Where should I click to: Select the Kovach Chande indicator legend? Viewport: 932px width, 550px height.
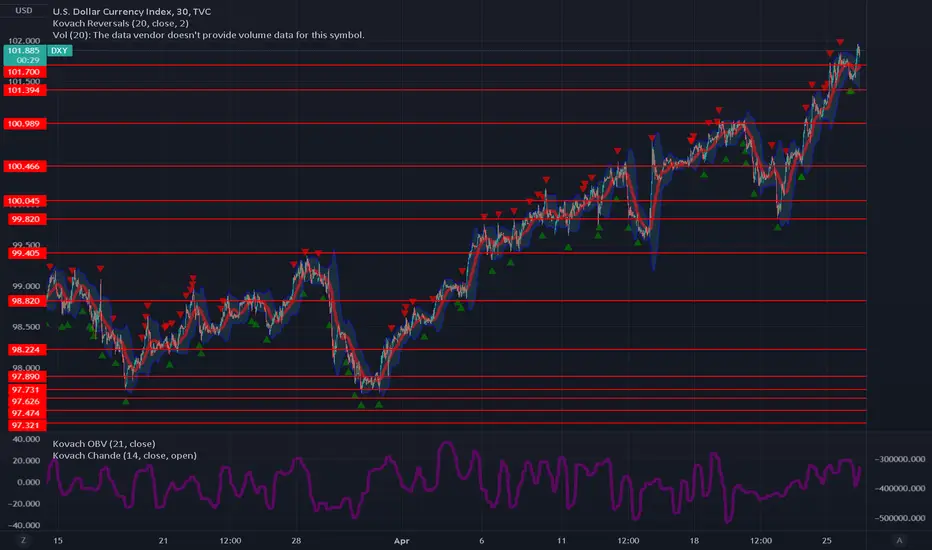tap(124, 455)
